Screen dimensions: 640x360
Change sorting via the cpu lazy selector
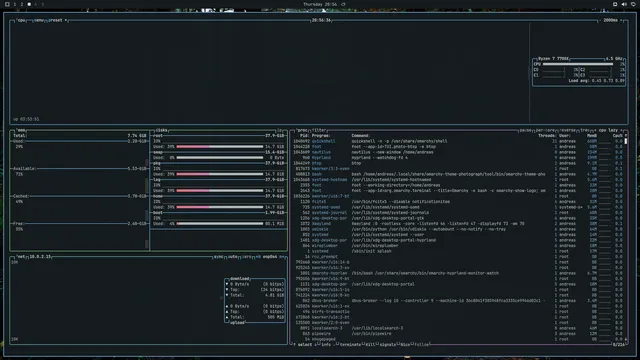click(608, 130)
